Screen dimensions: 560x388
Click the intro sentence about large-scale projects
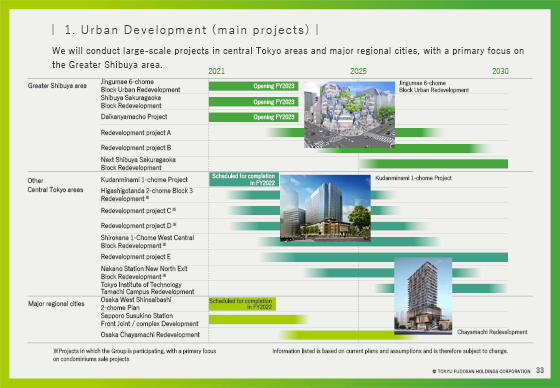pyautogui.click(x=288, y=58)
